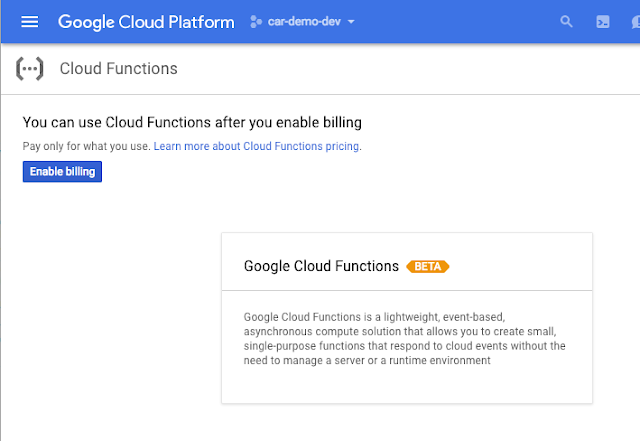The image size is (640, 441).
Task: Activate the Cloud Shell terminal icon
Action: 603,22
